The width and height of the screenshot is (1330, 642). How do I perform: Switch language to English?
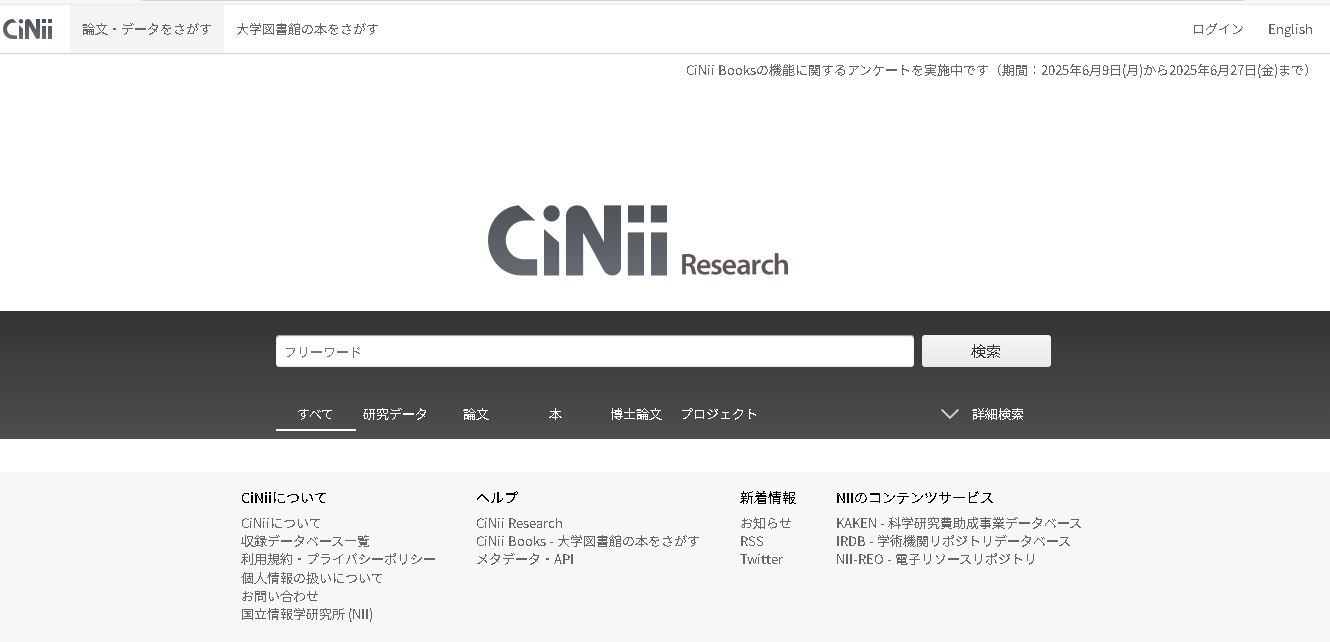coord(1290,29)
